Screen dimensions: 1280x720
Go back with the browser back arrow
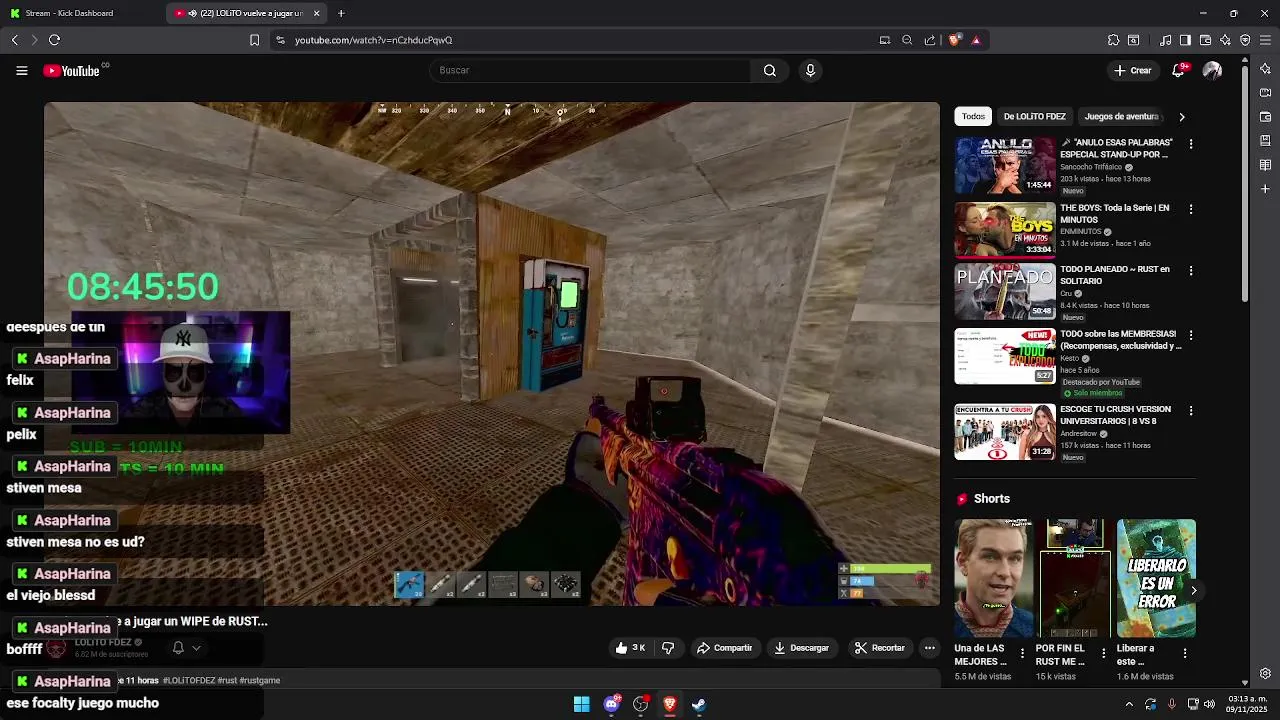(x=15, y=40)
